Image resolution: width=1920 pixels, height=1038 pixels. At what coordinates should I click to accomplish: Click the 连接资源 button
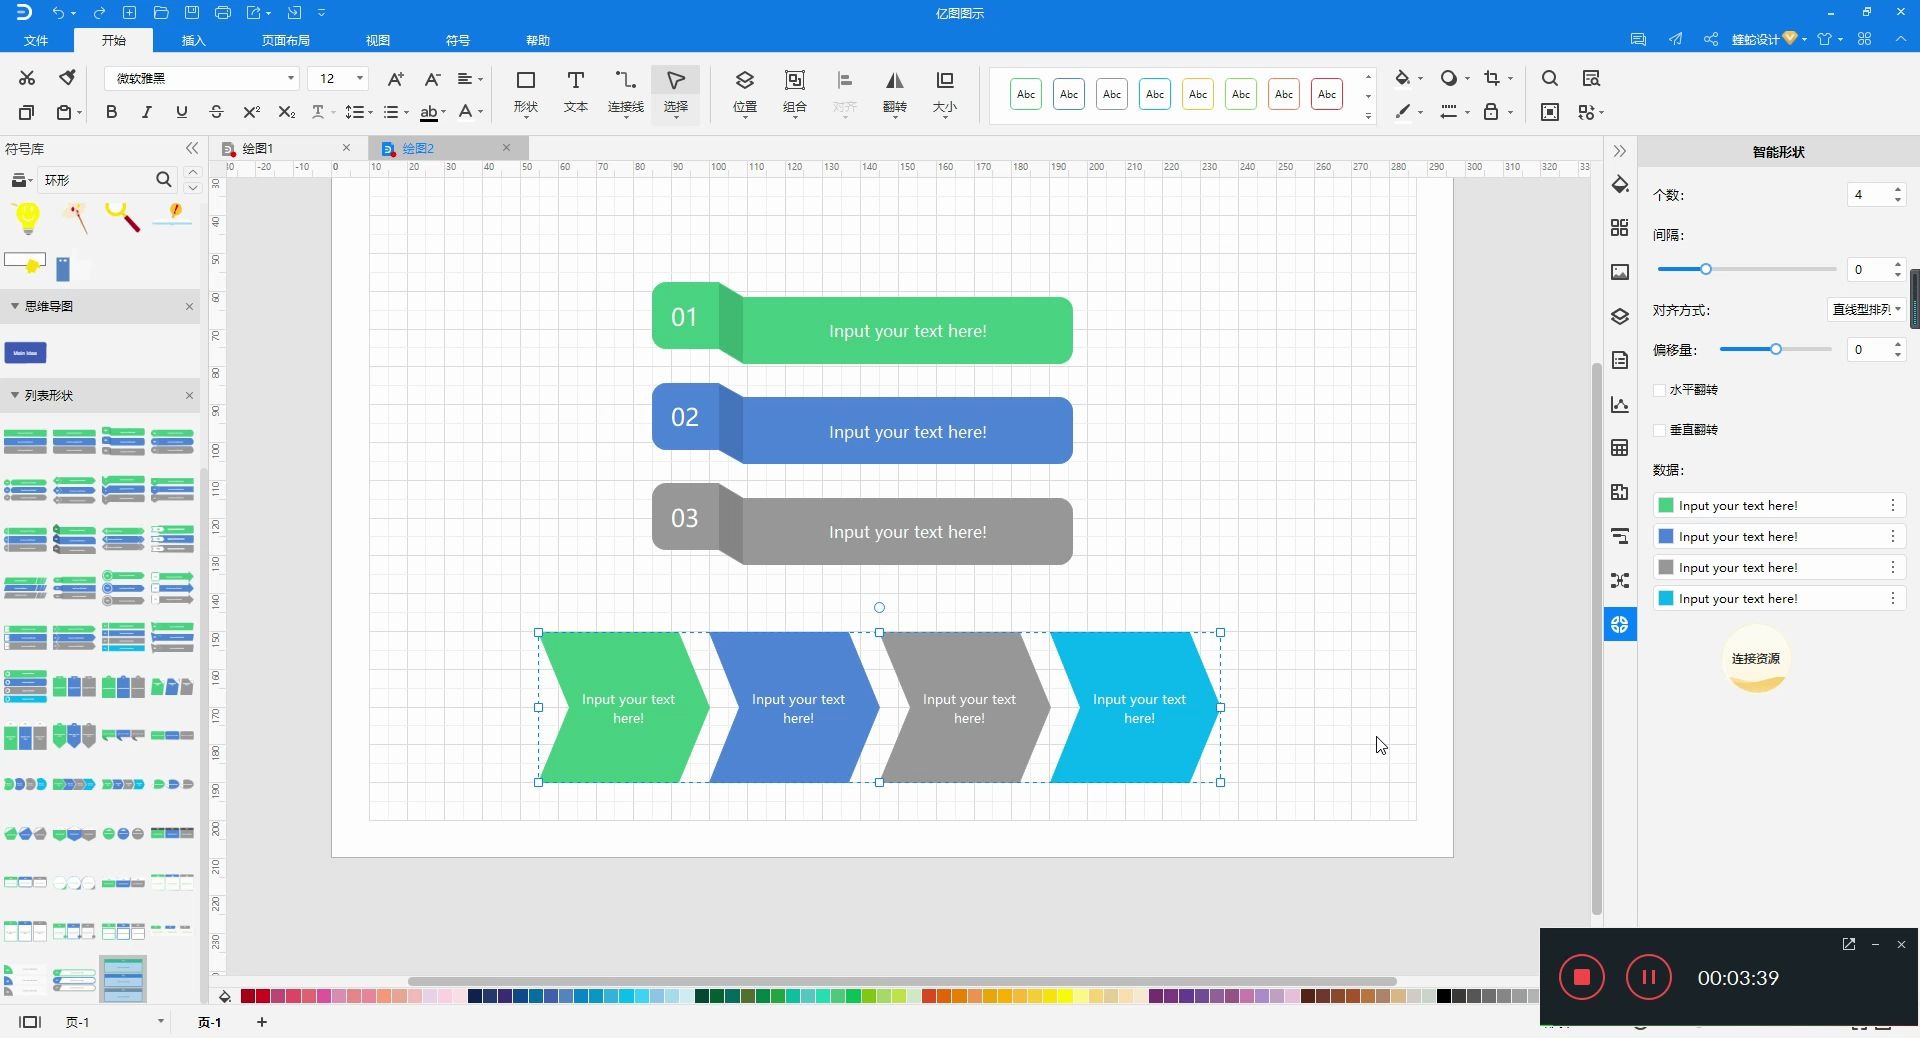(x=1756, y=658)
